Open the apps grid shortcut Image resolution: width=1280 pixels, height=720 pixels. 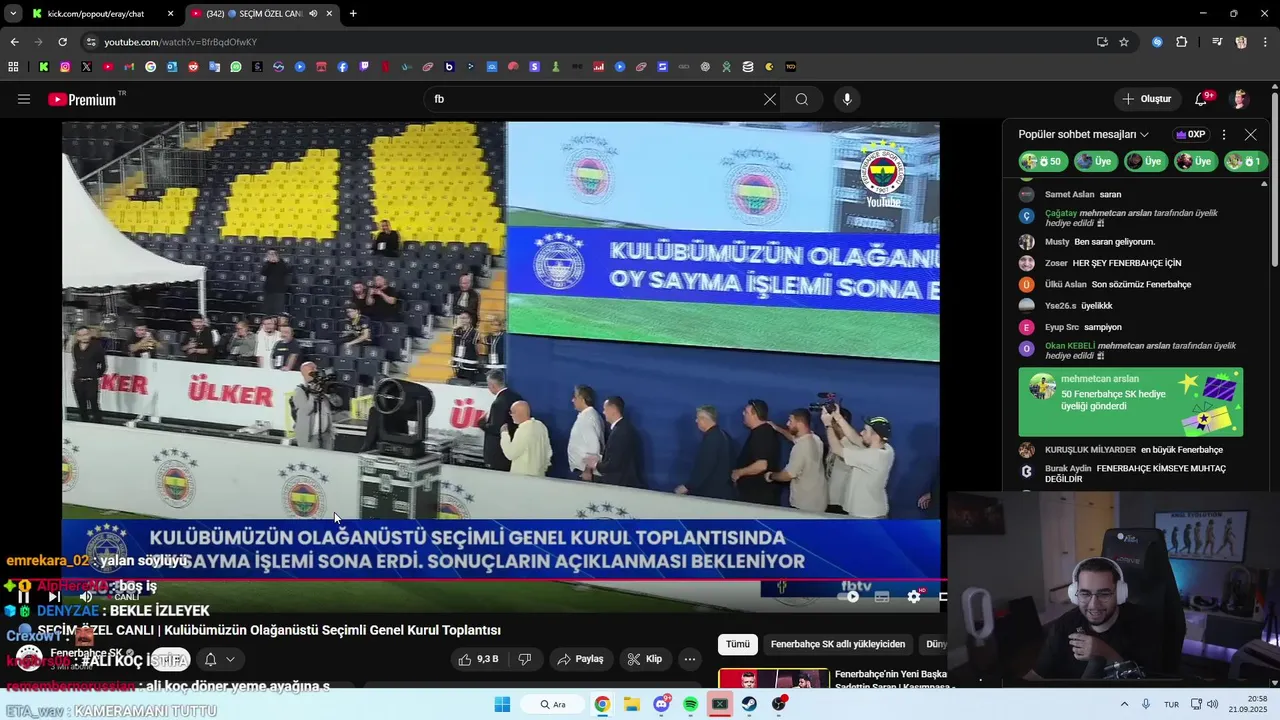point(13,67)
